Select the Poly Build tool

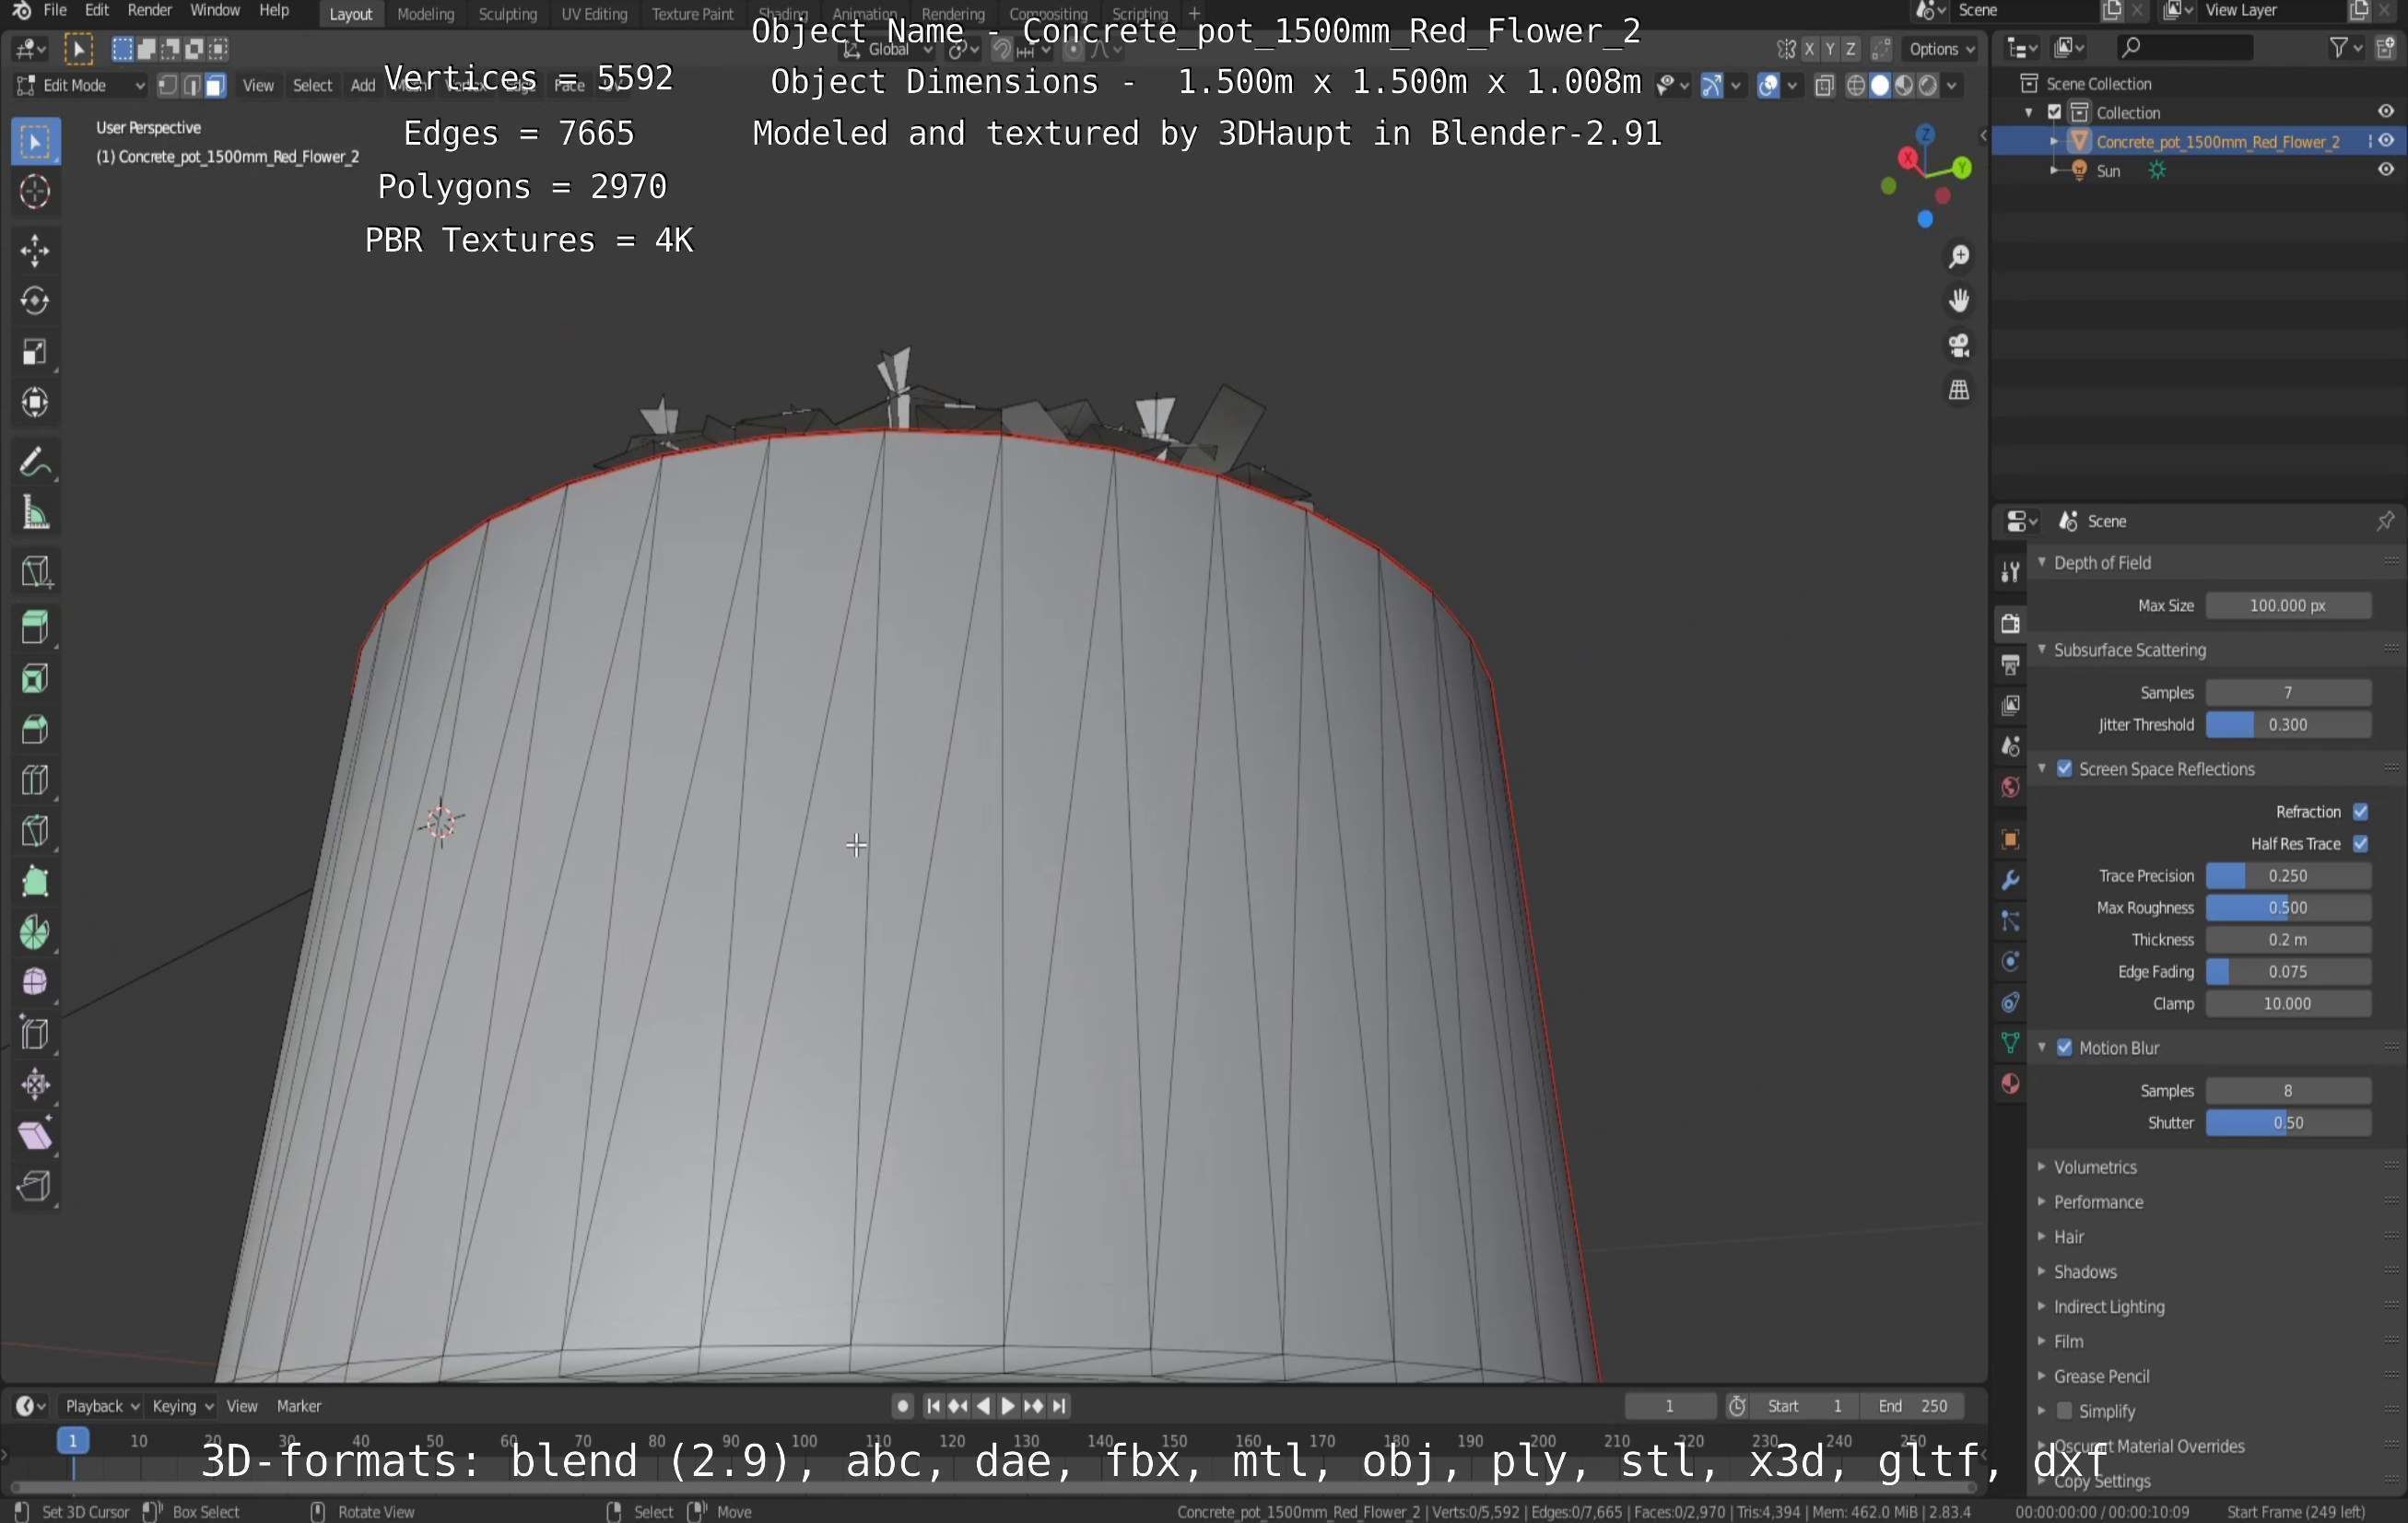click(x=35, y=882)
